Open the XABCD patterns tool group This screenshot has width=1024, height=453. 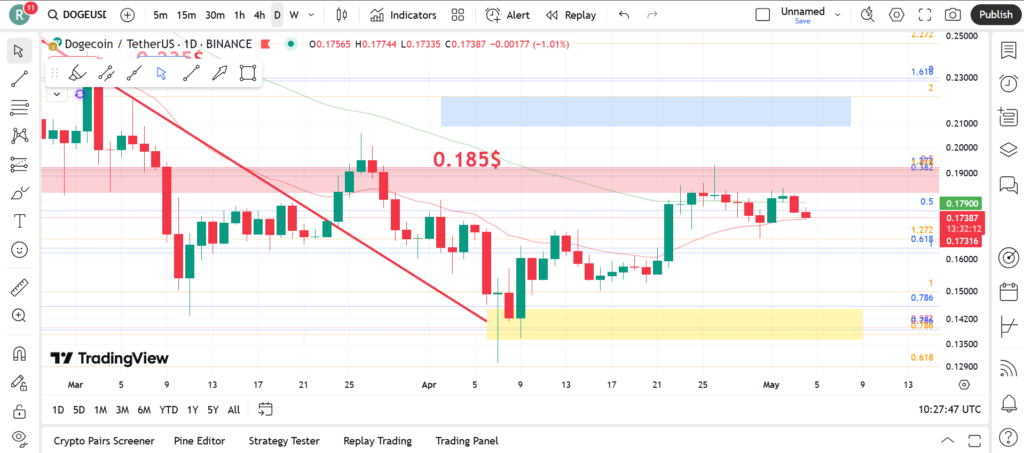[x=20, y=136]
